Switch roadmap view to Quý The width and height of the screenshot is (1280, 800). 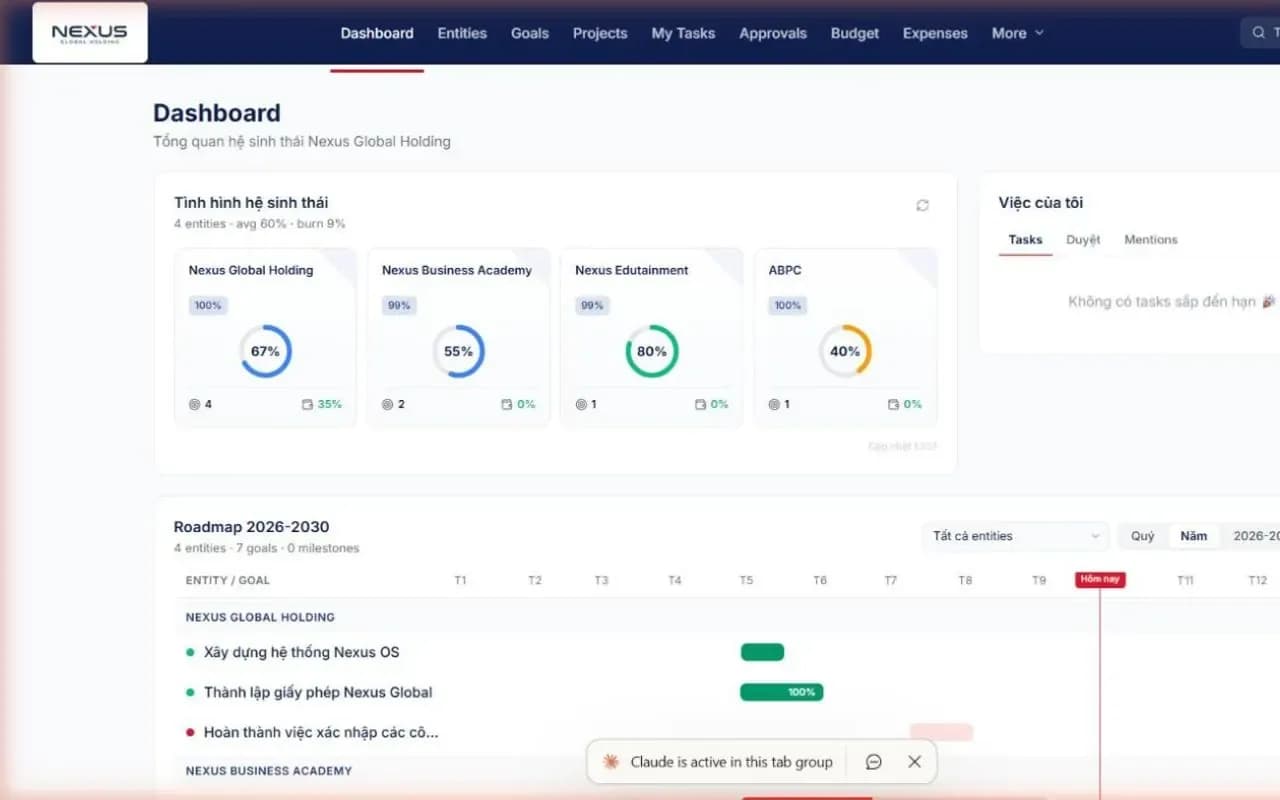pyautogui.click(x=1143, y=536)
